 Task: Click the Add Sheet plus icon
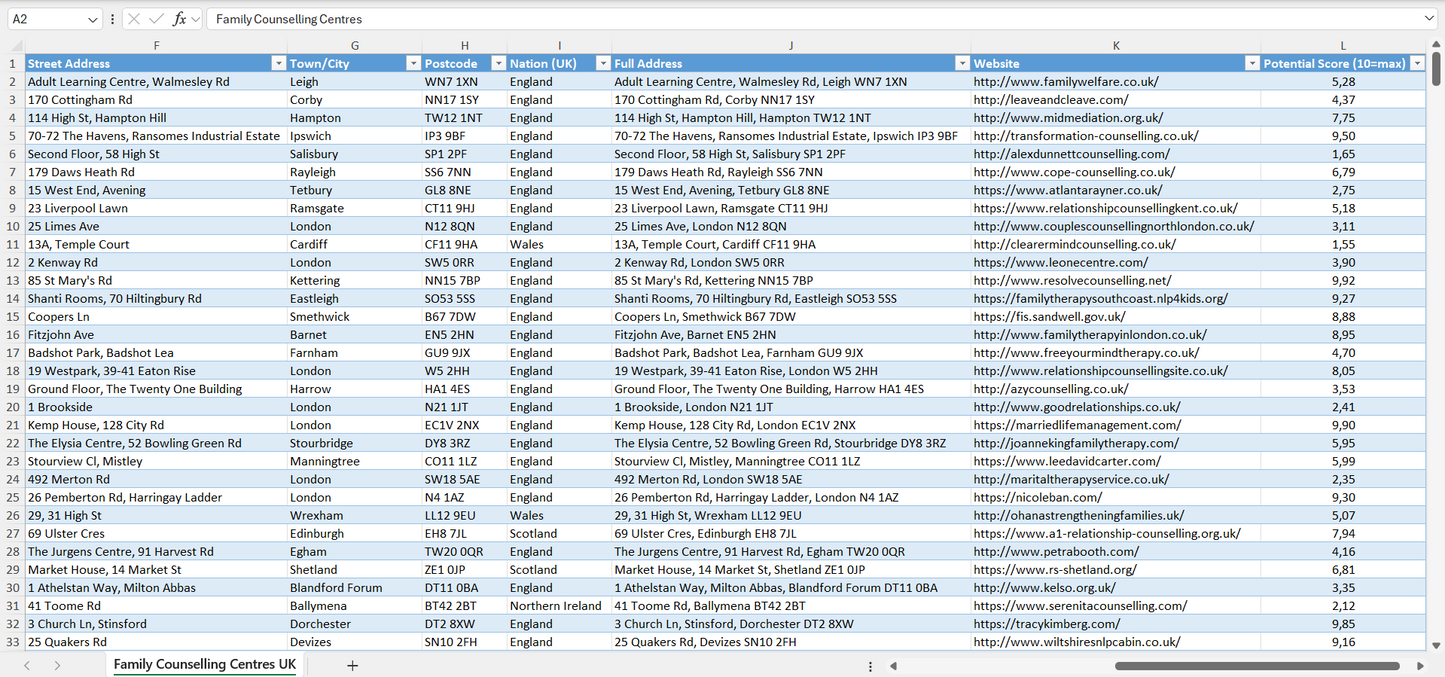[352, 664]
